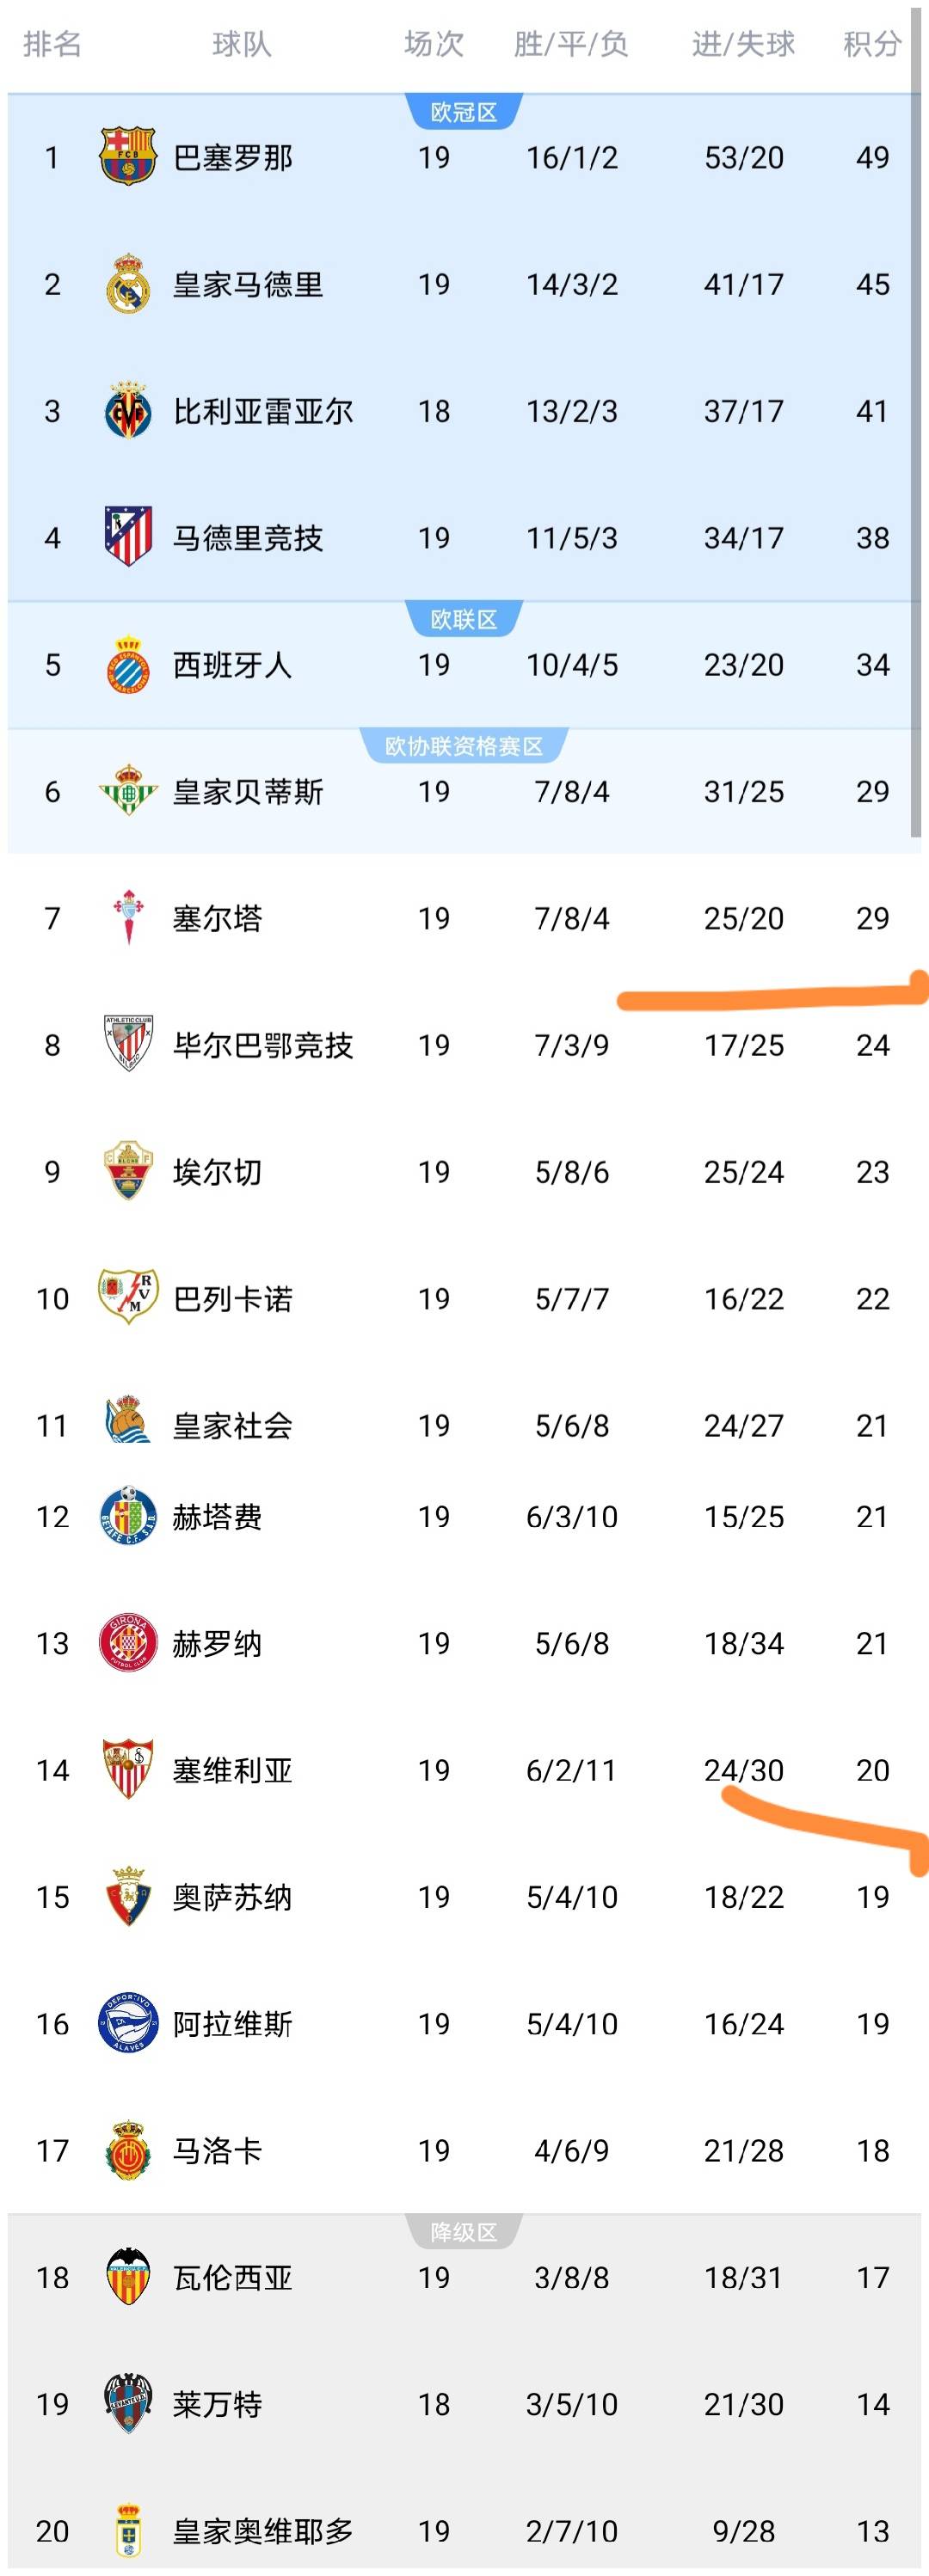The image size is (929, 2576).
Task: Click the 积分 column header
Action: [872, 44]
